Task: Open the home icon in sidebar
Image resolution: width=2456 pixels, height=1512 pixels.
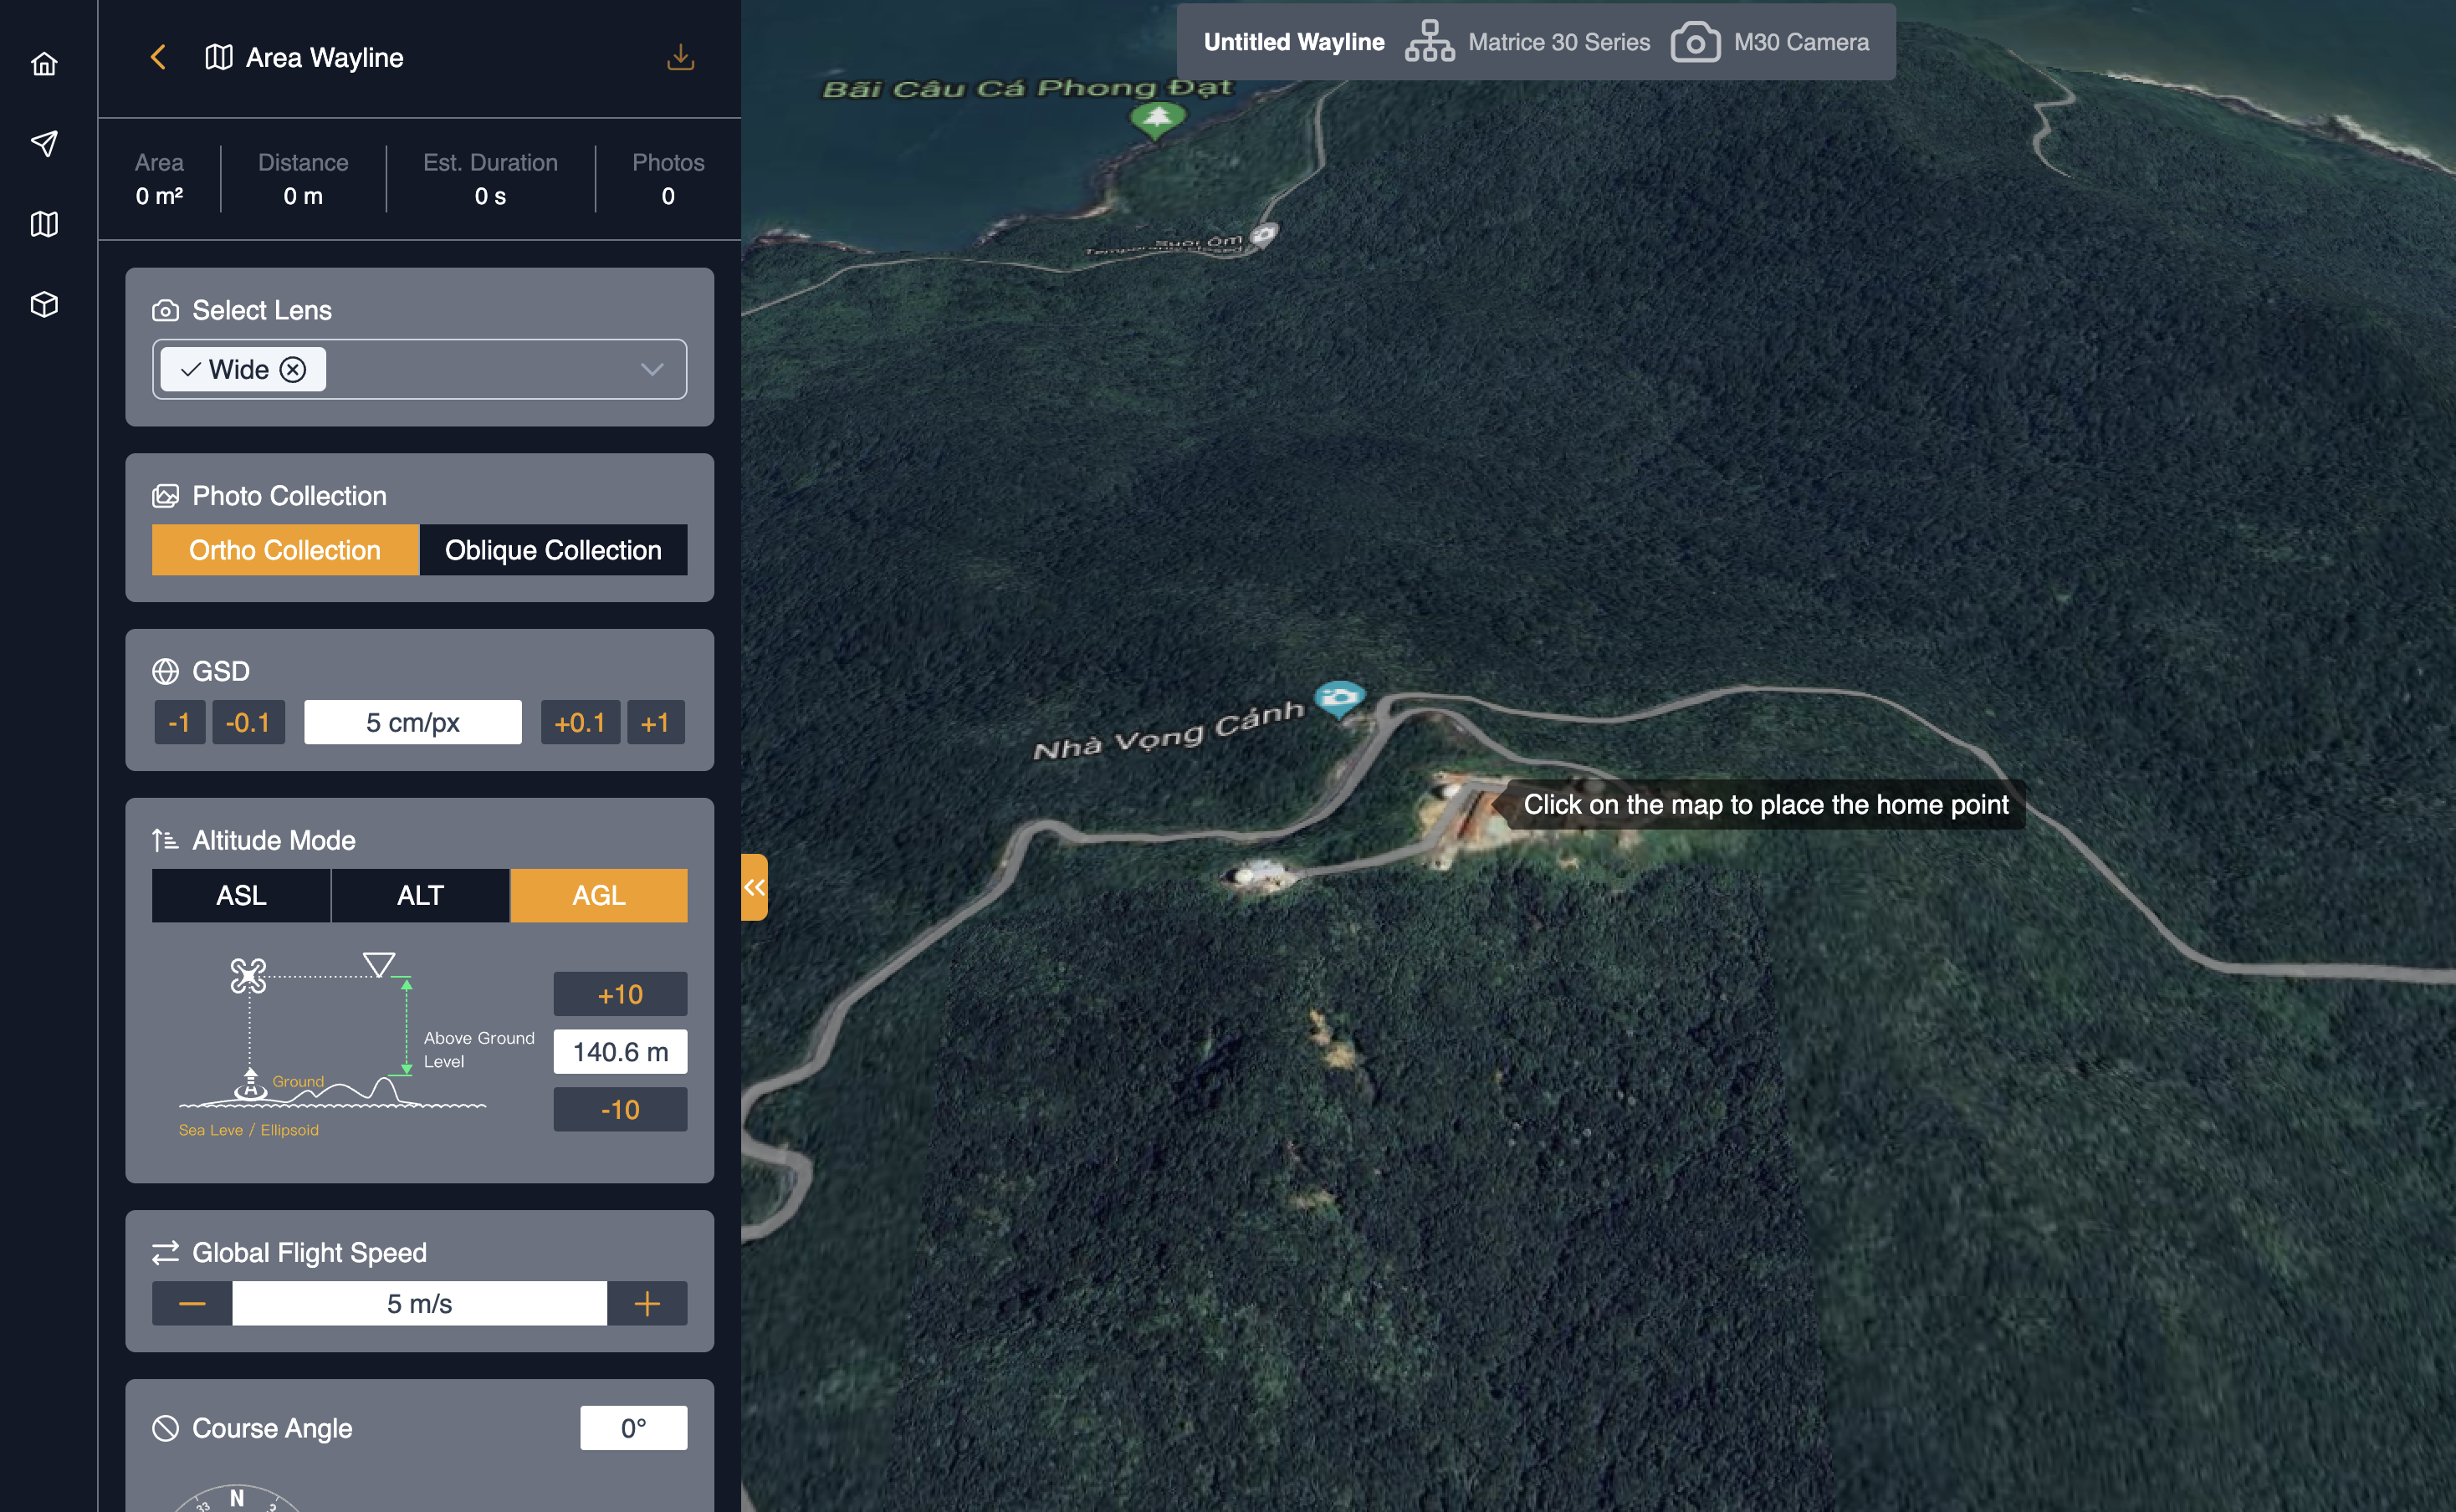Action: tap(44, 64)
